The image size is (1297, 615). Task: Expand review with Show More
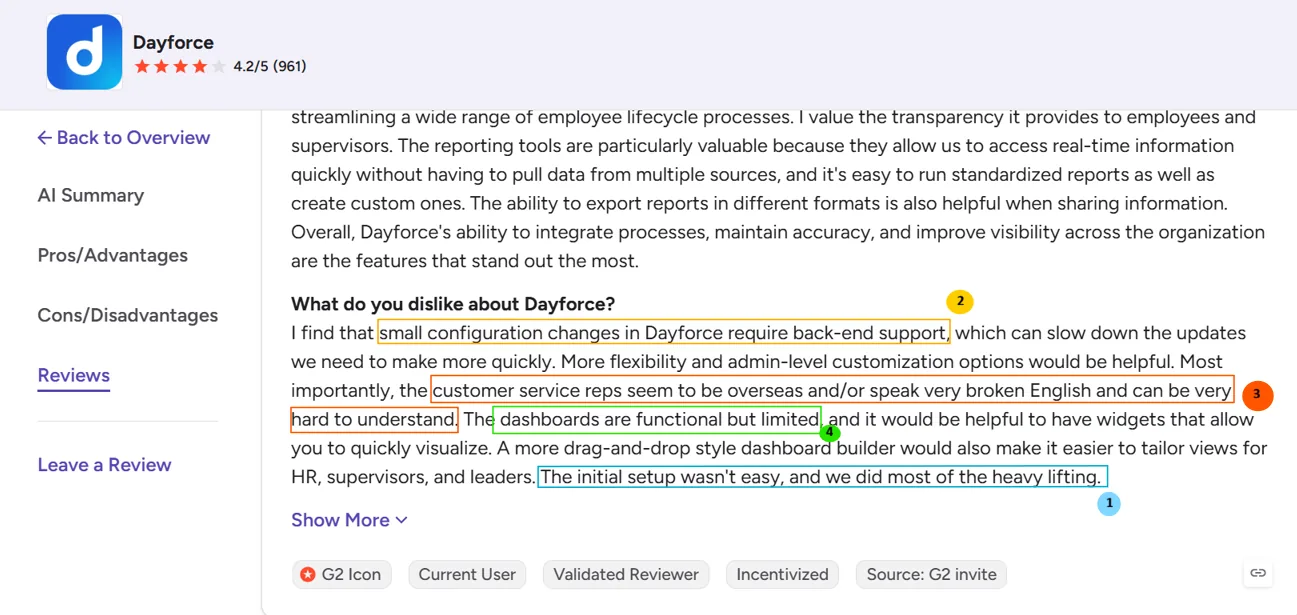(349, 520)
